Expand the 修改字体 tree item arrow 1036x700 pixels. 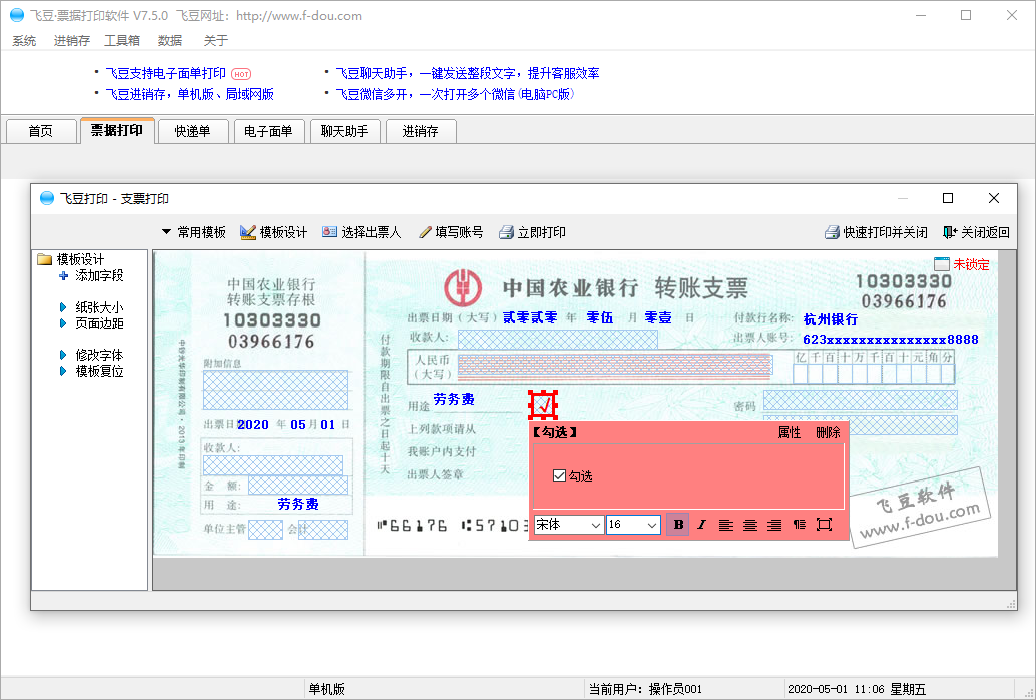coord(63,356)
